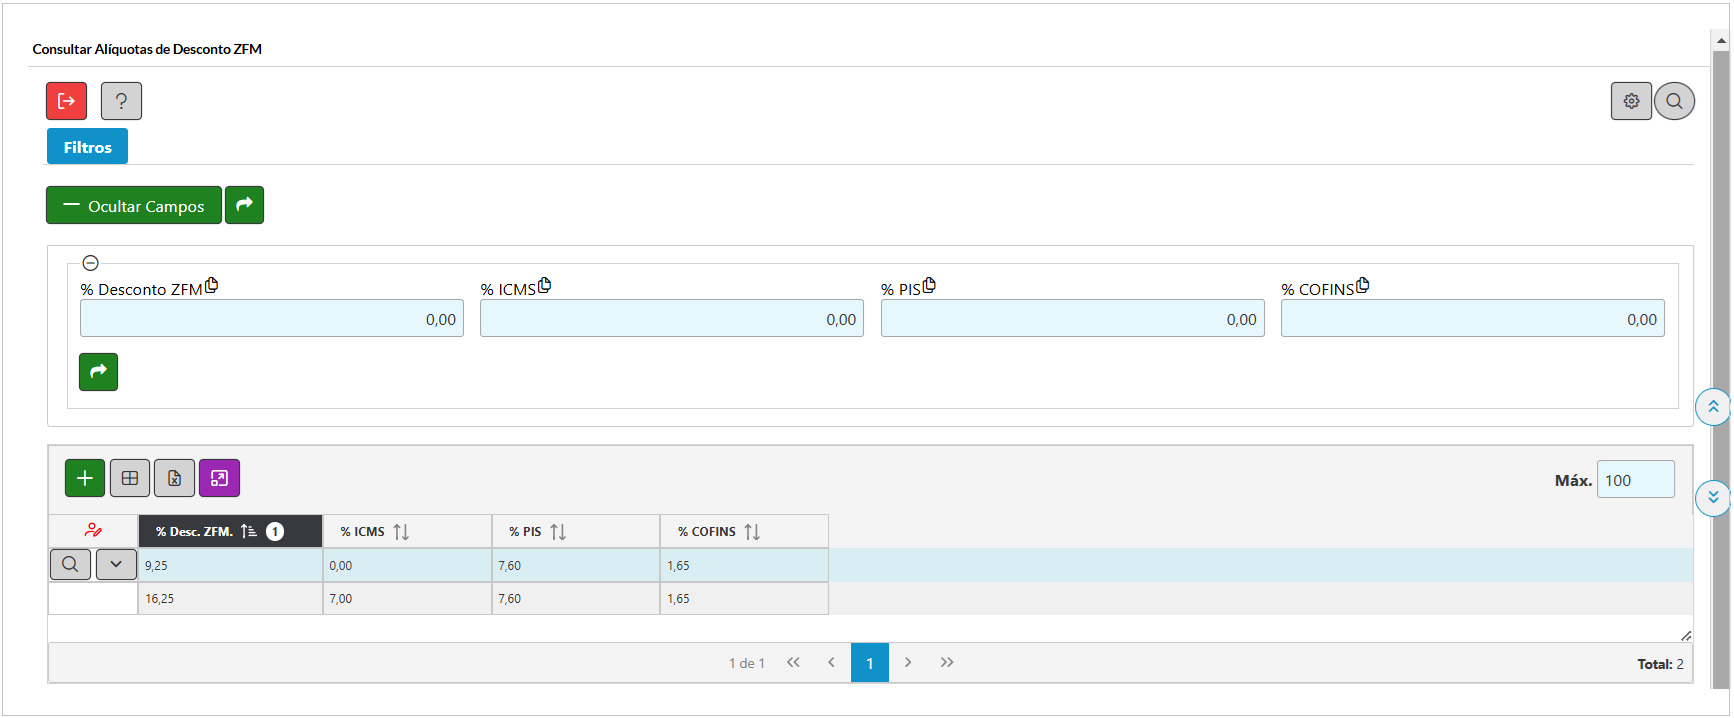Open settings gear in top right
The width and height of the screenshot is (1734, 718).
click(1631, 101)
